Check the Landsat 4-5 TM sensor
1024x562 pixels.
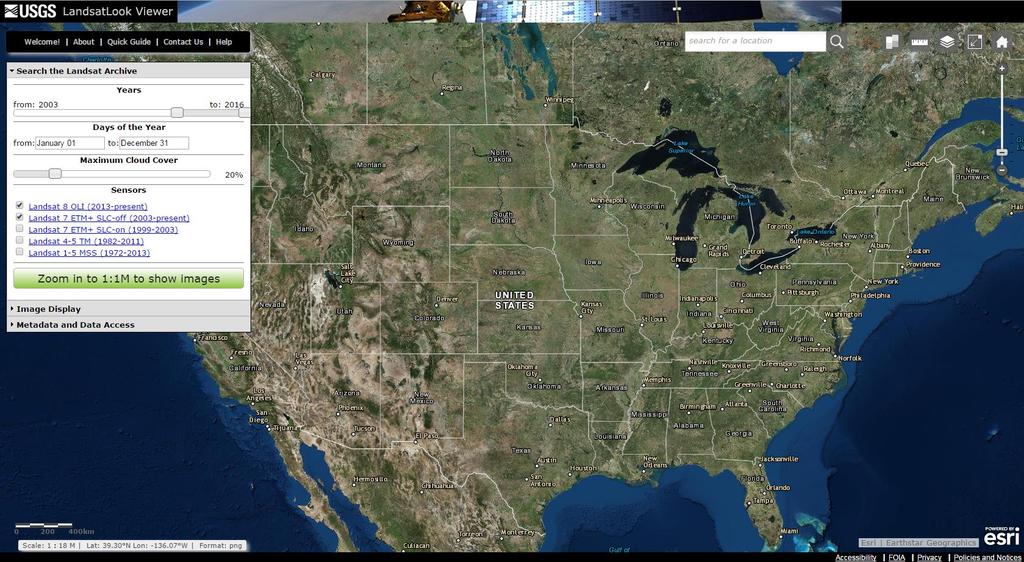[20, 240]
